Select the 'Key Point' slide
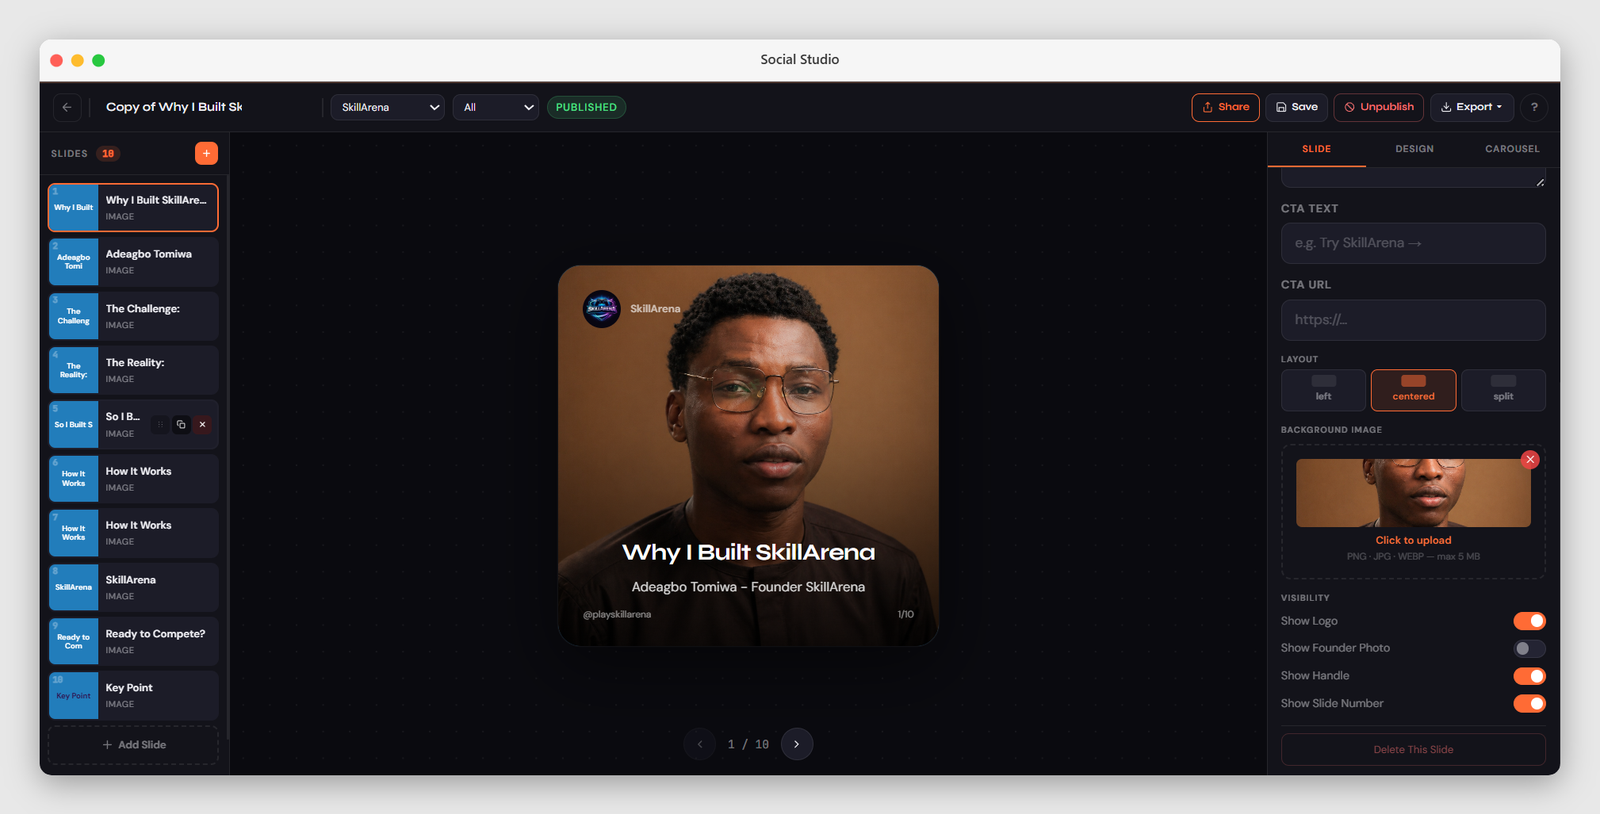Image resolution: width=1600 pixels, height=814 pixels. pos(134,695)
